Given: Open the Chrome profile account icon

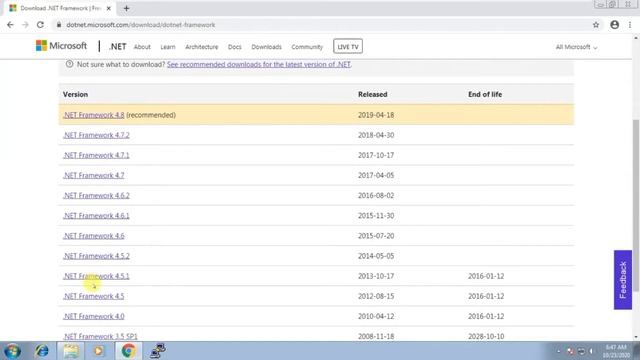Looking at the screenshot, I should (614, 25).
